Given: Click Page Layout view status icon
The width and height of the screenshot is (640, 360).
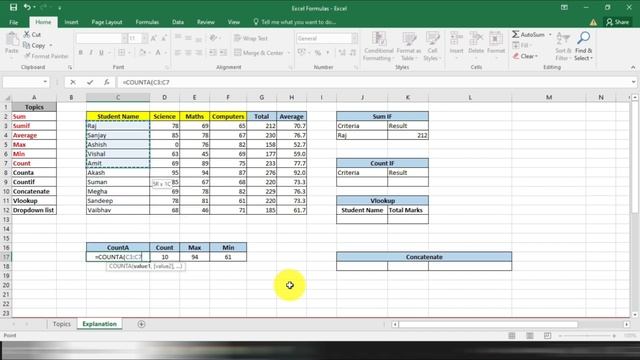Looking at the screenshot, I should [530, 336].
